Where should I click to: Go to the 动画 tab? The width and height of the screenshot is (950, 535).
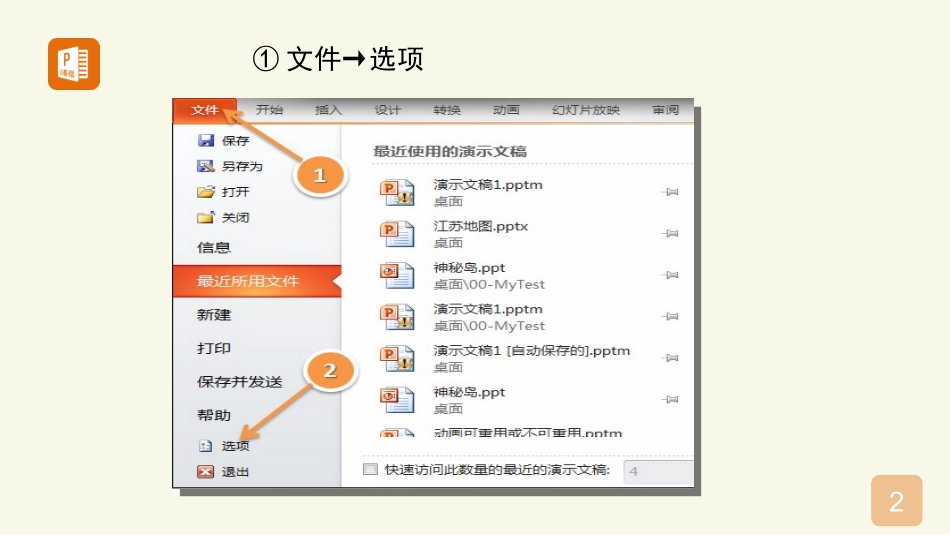pos(506,110)
